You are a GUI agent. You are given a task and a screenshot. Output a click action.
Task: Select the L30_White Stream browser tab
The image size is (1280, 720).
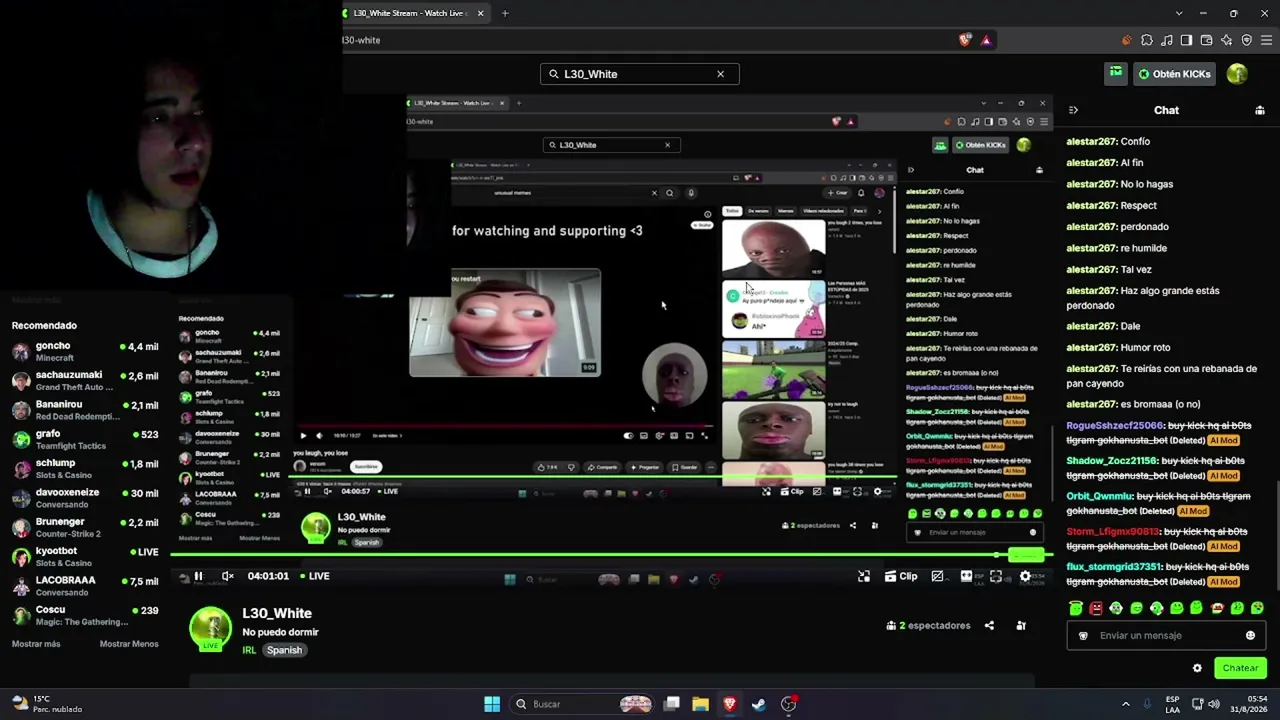[412, 13]
